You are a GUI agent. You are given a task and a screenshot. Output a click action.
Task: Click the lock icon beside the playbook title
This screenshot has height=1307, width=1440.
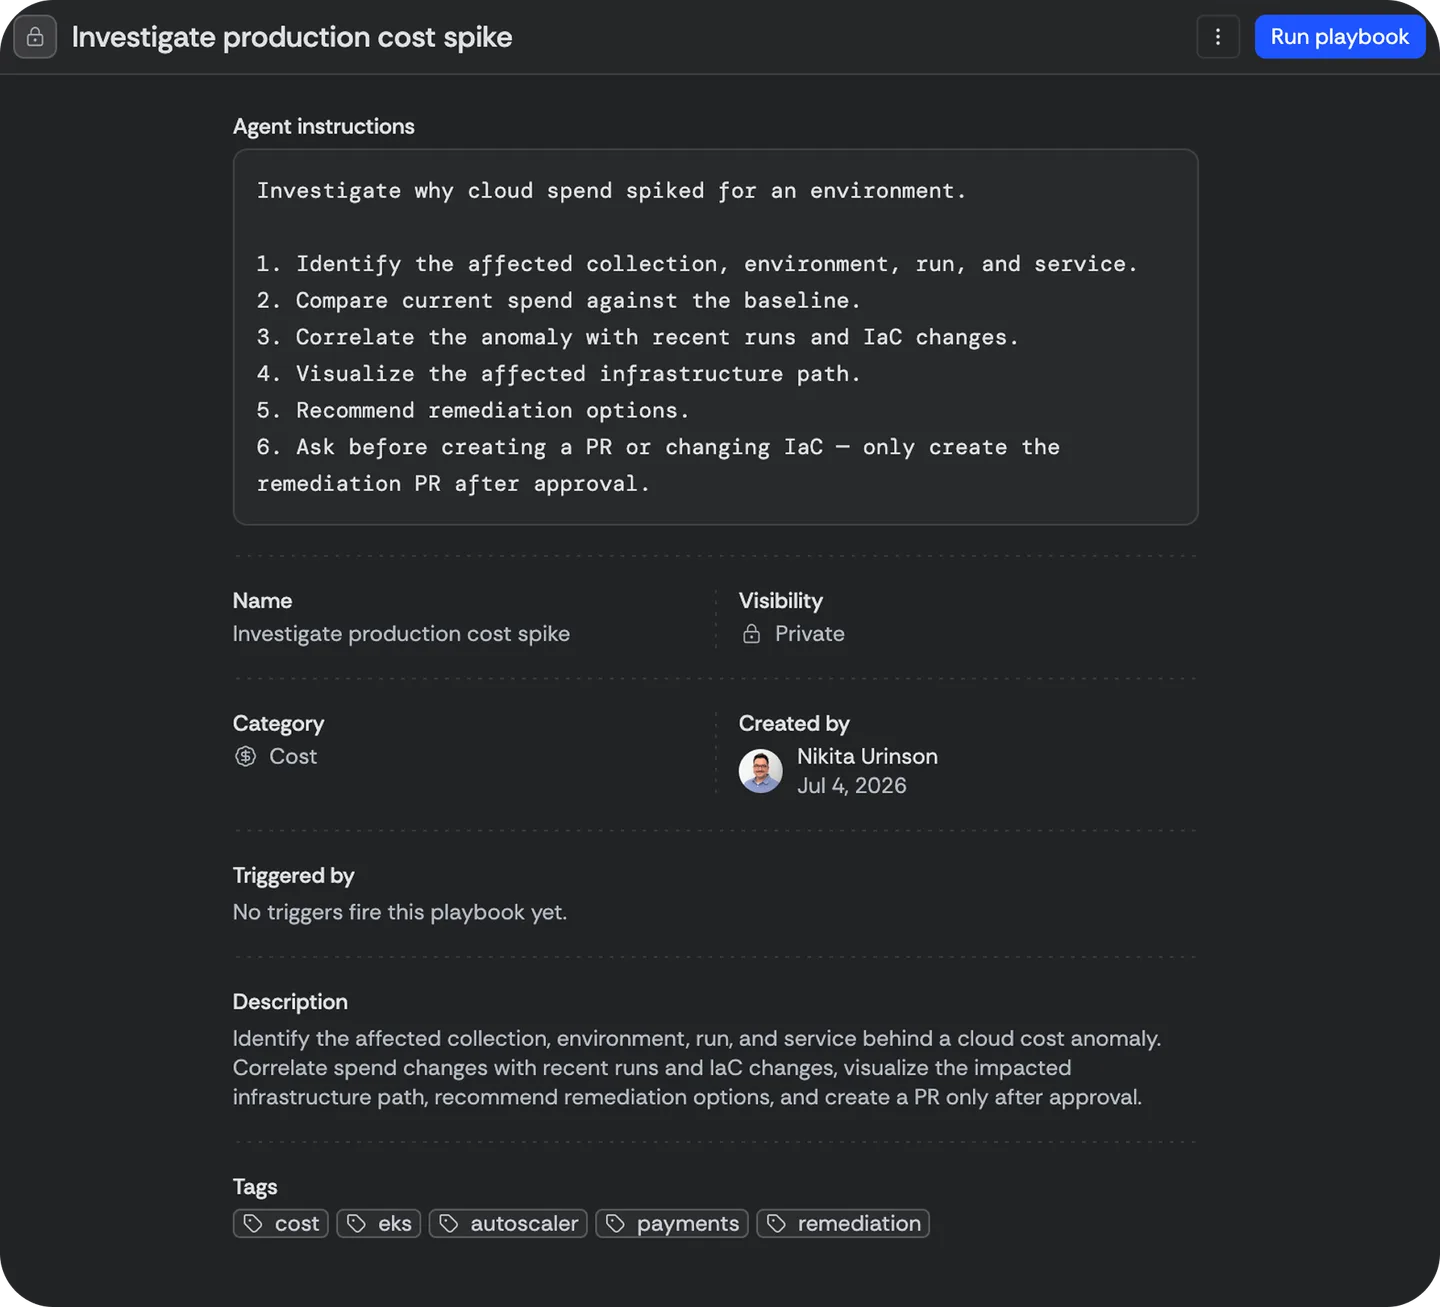(x=35, y=37)
